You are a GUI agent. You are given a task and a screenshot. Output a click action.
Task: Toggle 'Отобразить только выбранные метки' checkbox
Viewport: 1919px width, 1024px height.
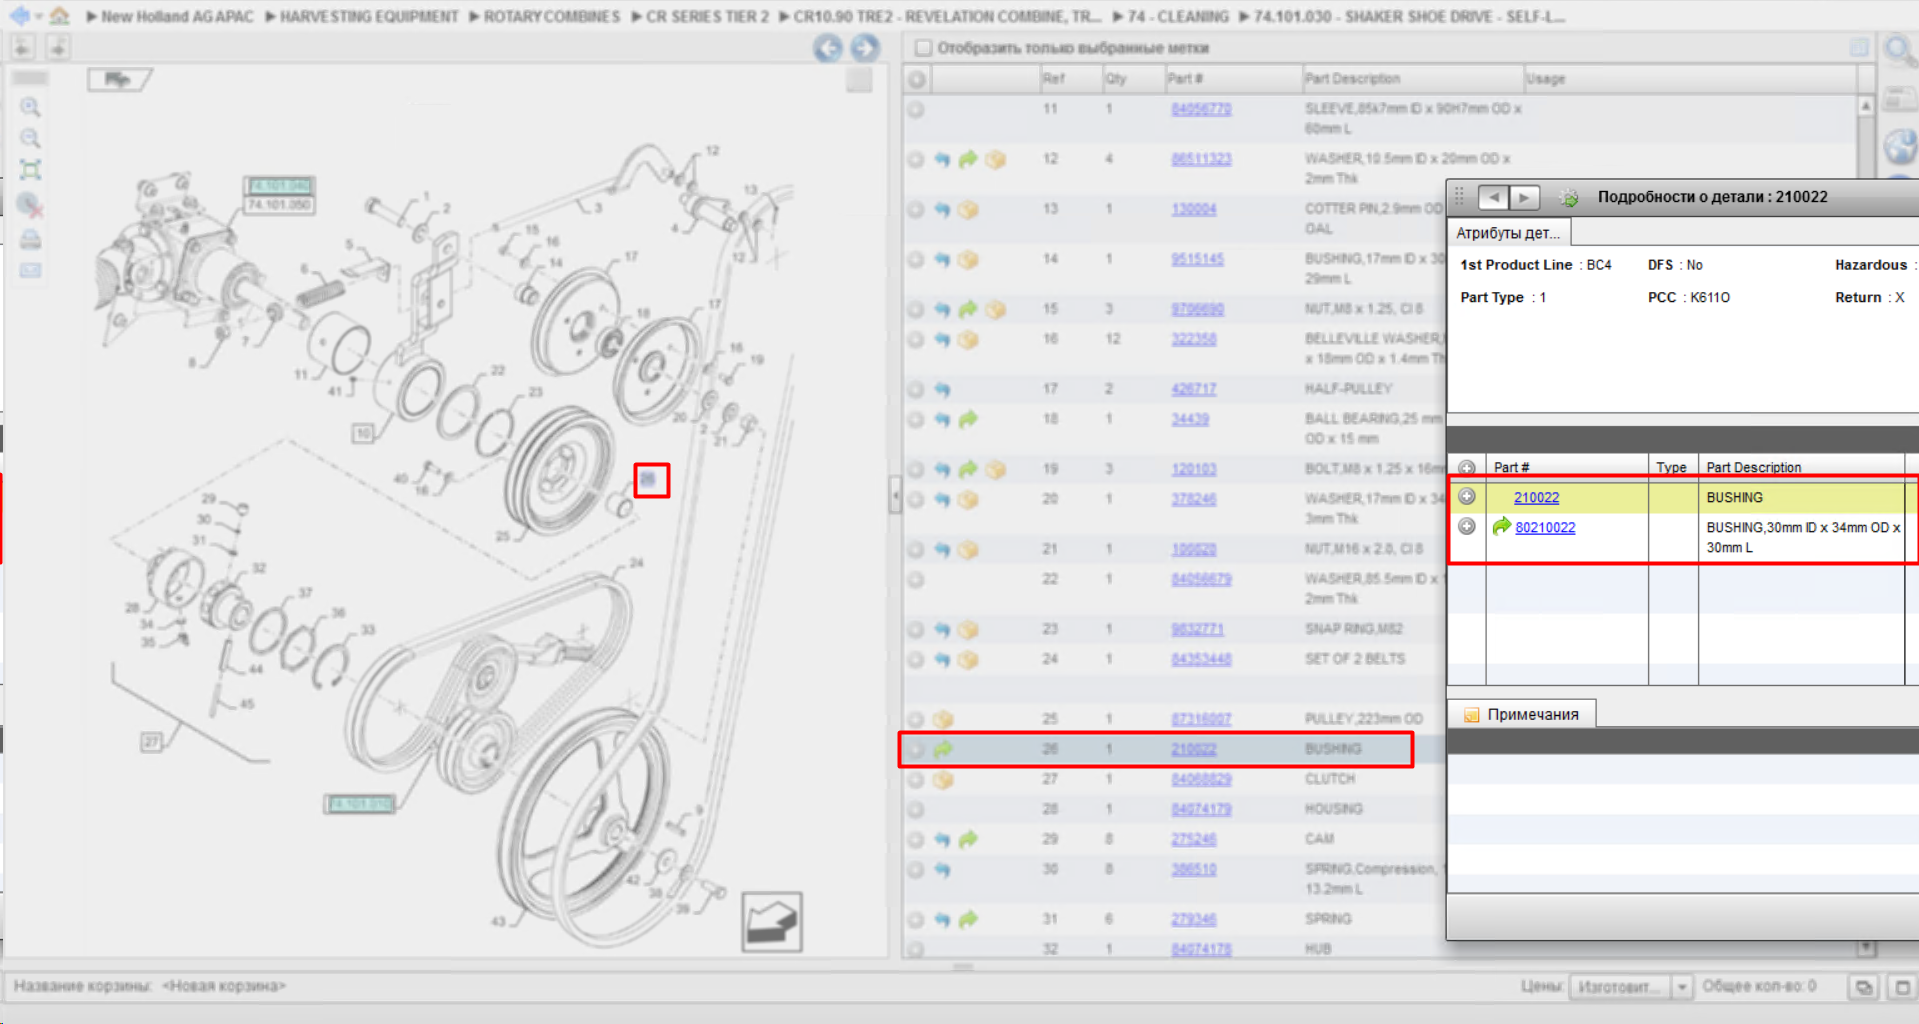924,48
